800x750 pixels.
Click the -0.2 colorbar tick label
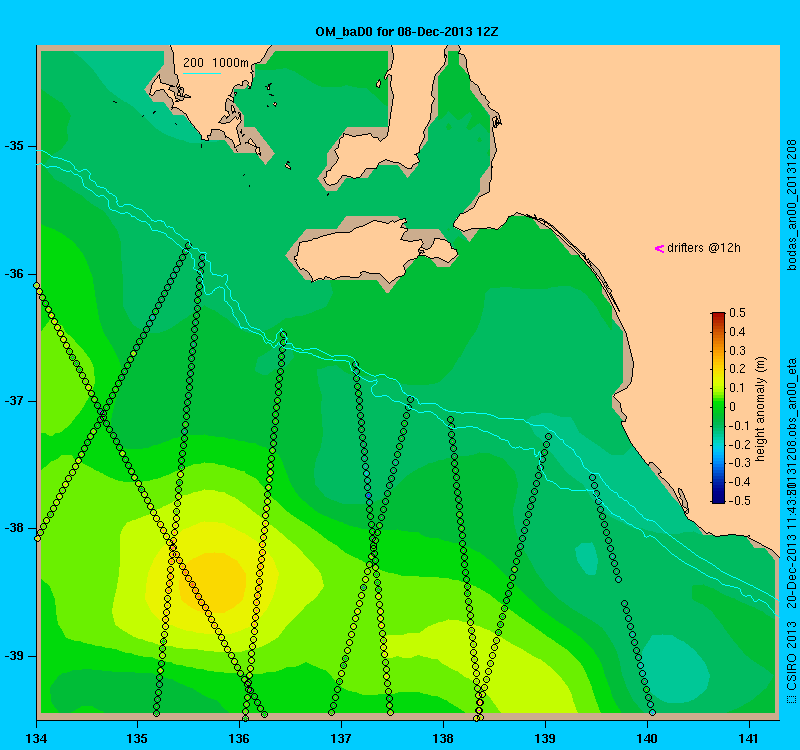click(x=738, y=444)
